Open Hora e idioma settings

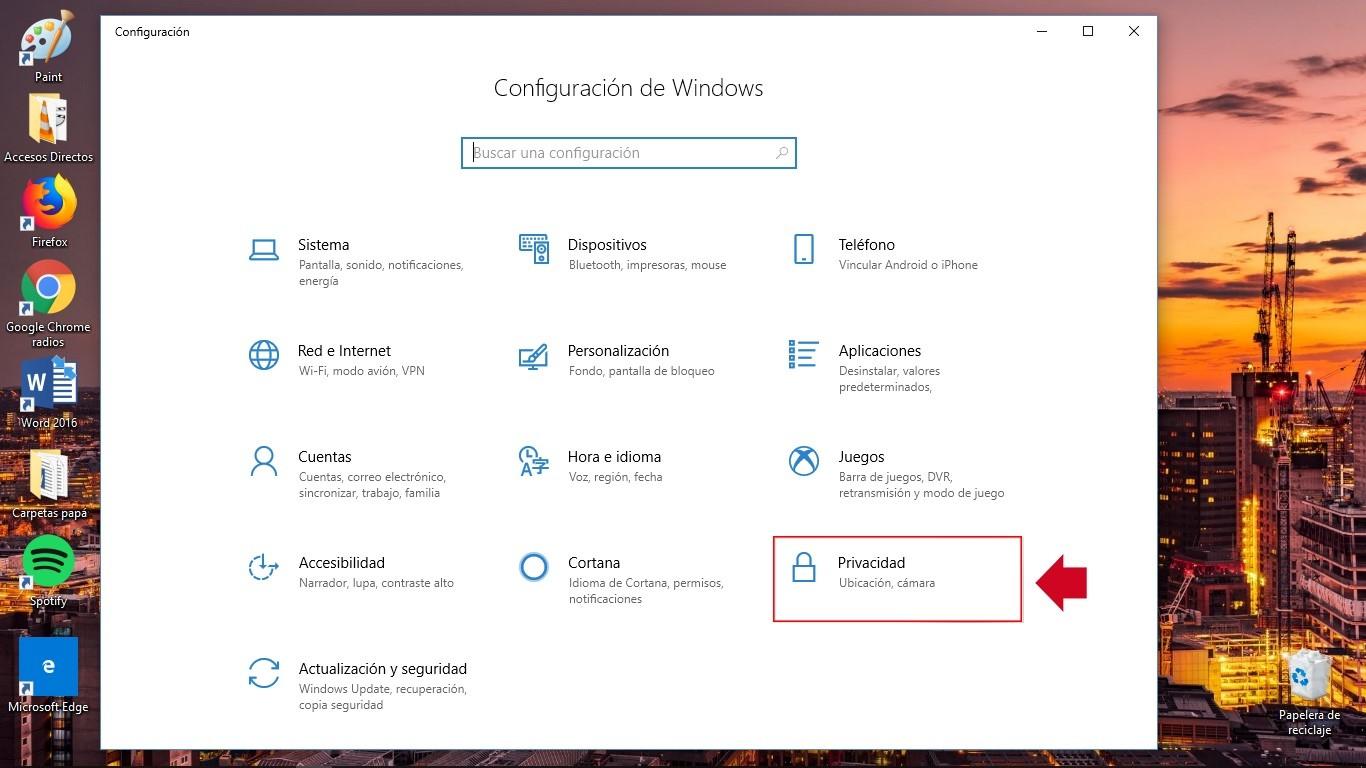point(614,456)
